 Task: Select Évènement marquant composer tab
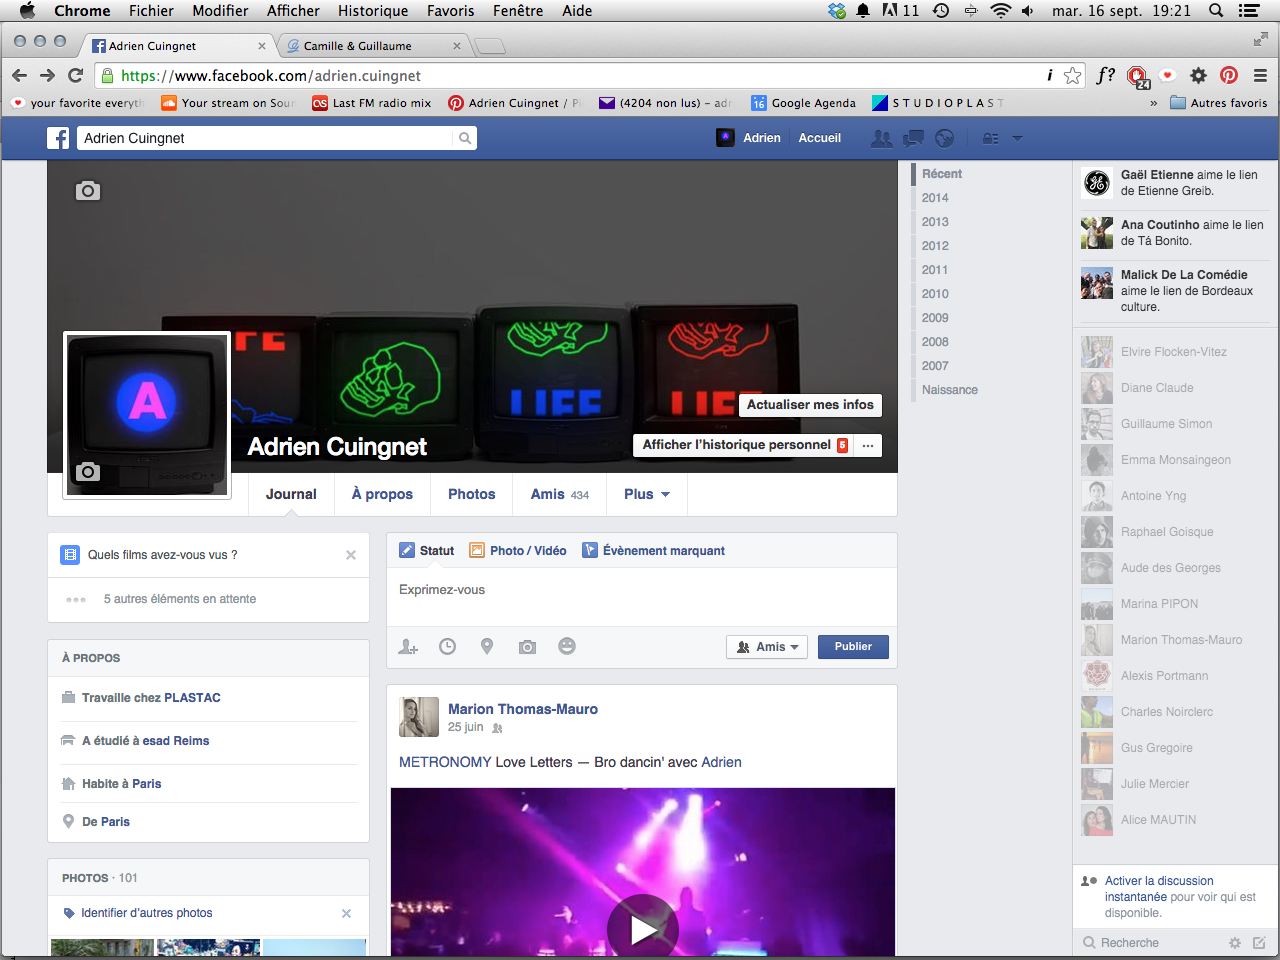click(x=654, y=551)
